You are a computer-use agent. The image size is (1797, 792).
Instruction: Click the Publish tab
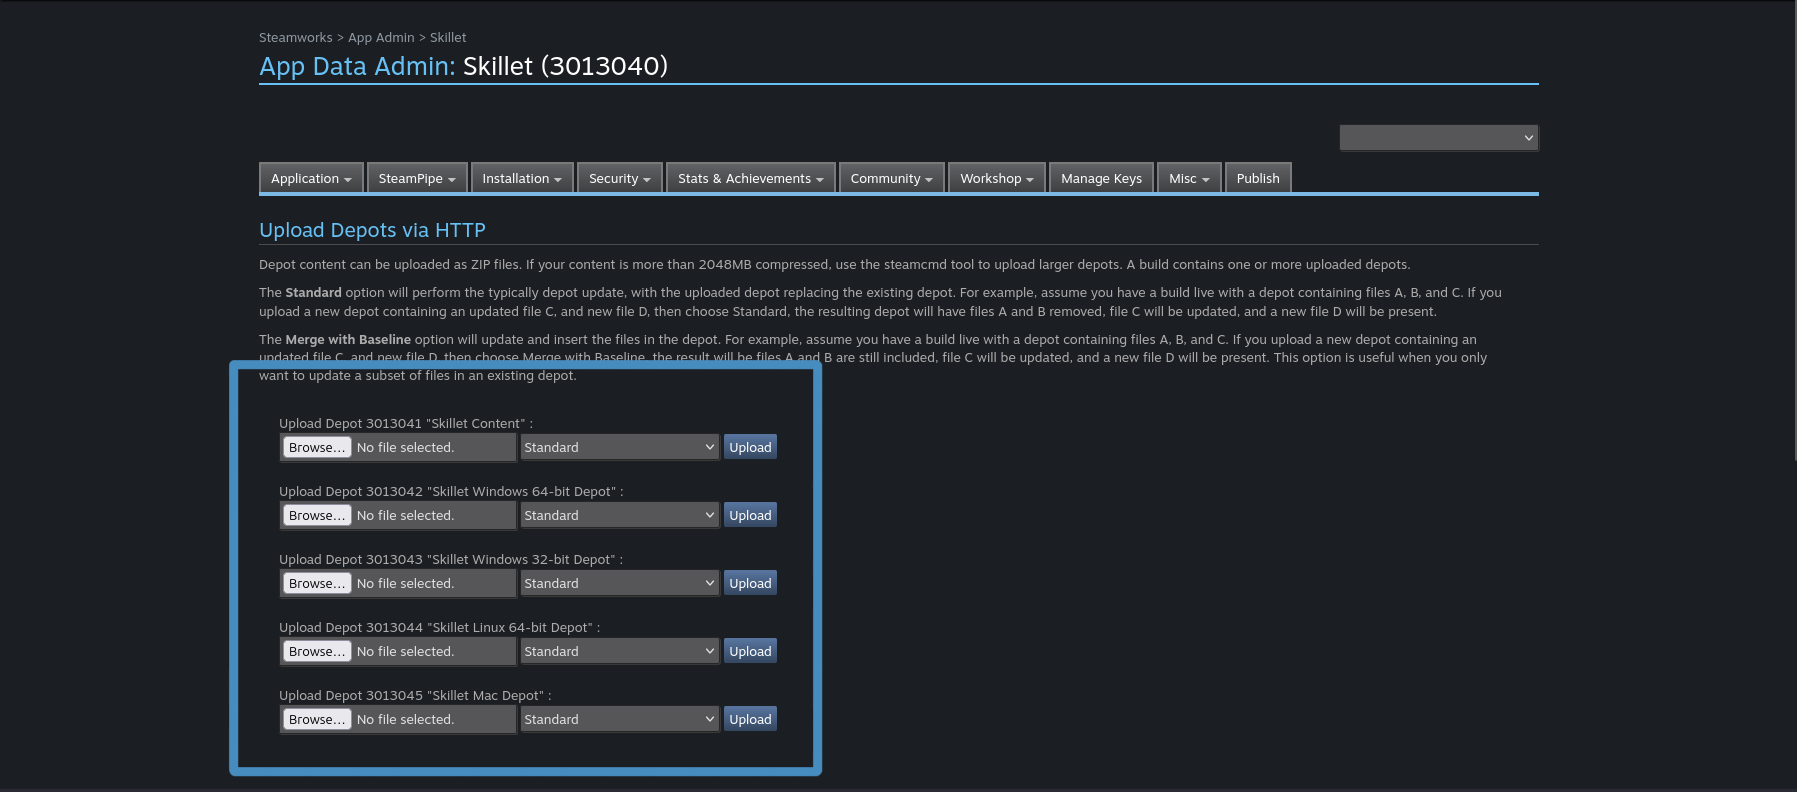tap(1257, 178)
